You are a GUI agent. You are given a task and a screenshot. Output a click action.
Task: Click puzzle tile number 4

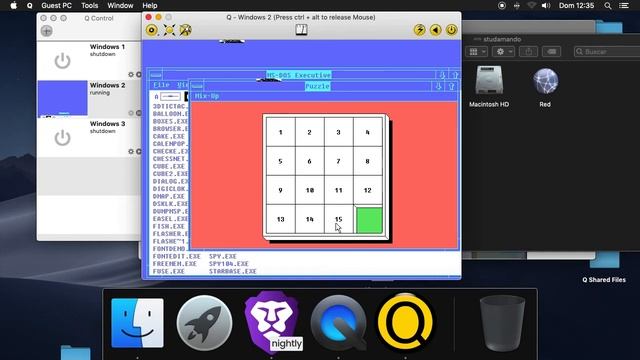point(367,132)
